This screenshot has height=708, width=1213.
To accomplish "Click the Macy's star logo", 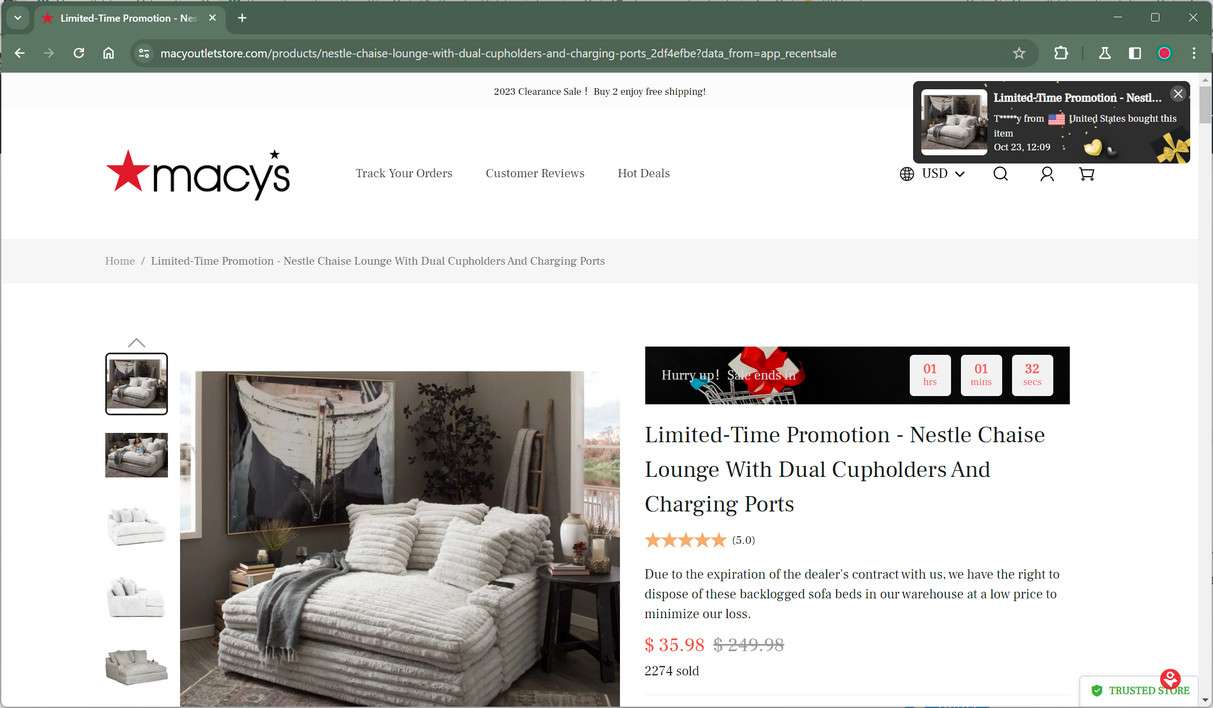I will (198, 174).
